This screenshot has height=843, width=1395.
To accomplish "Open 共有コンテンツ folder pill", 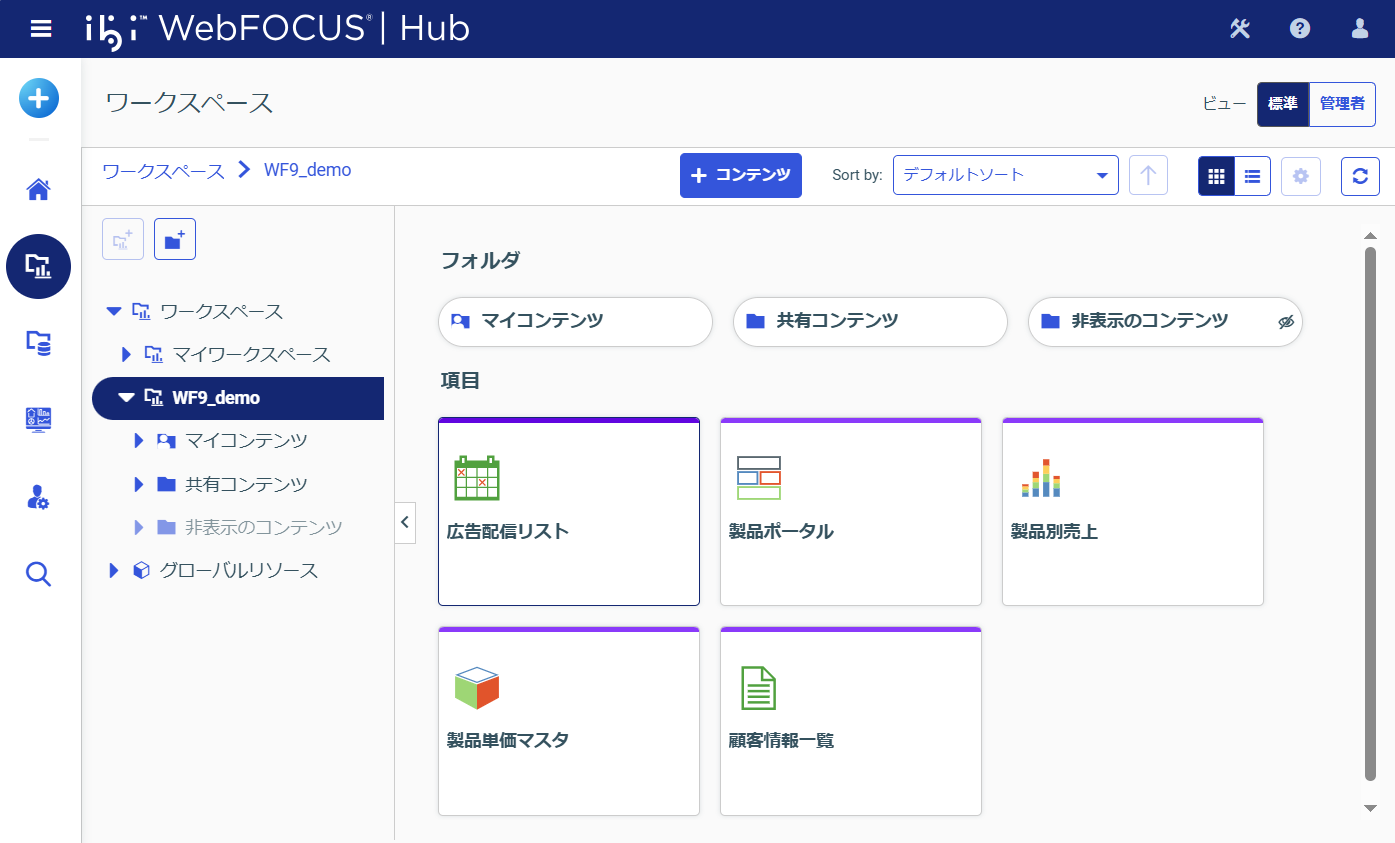I will 870,322.
